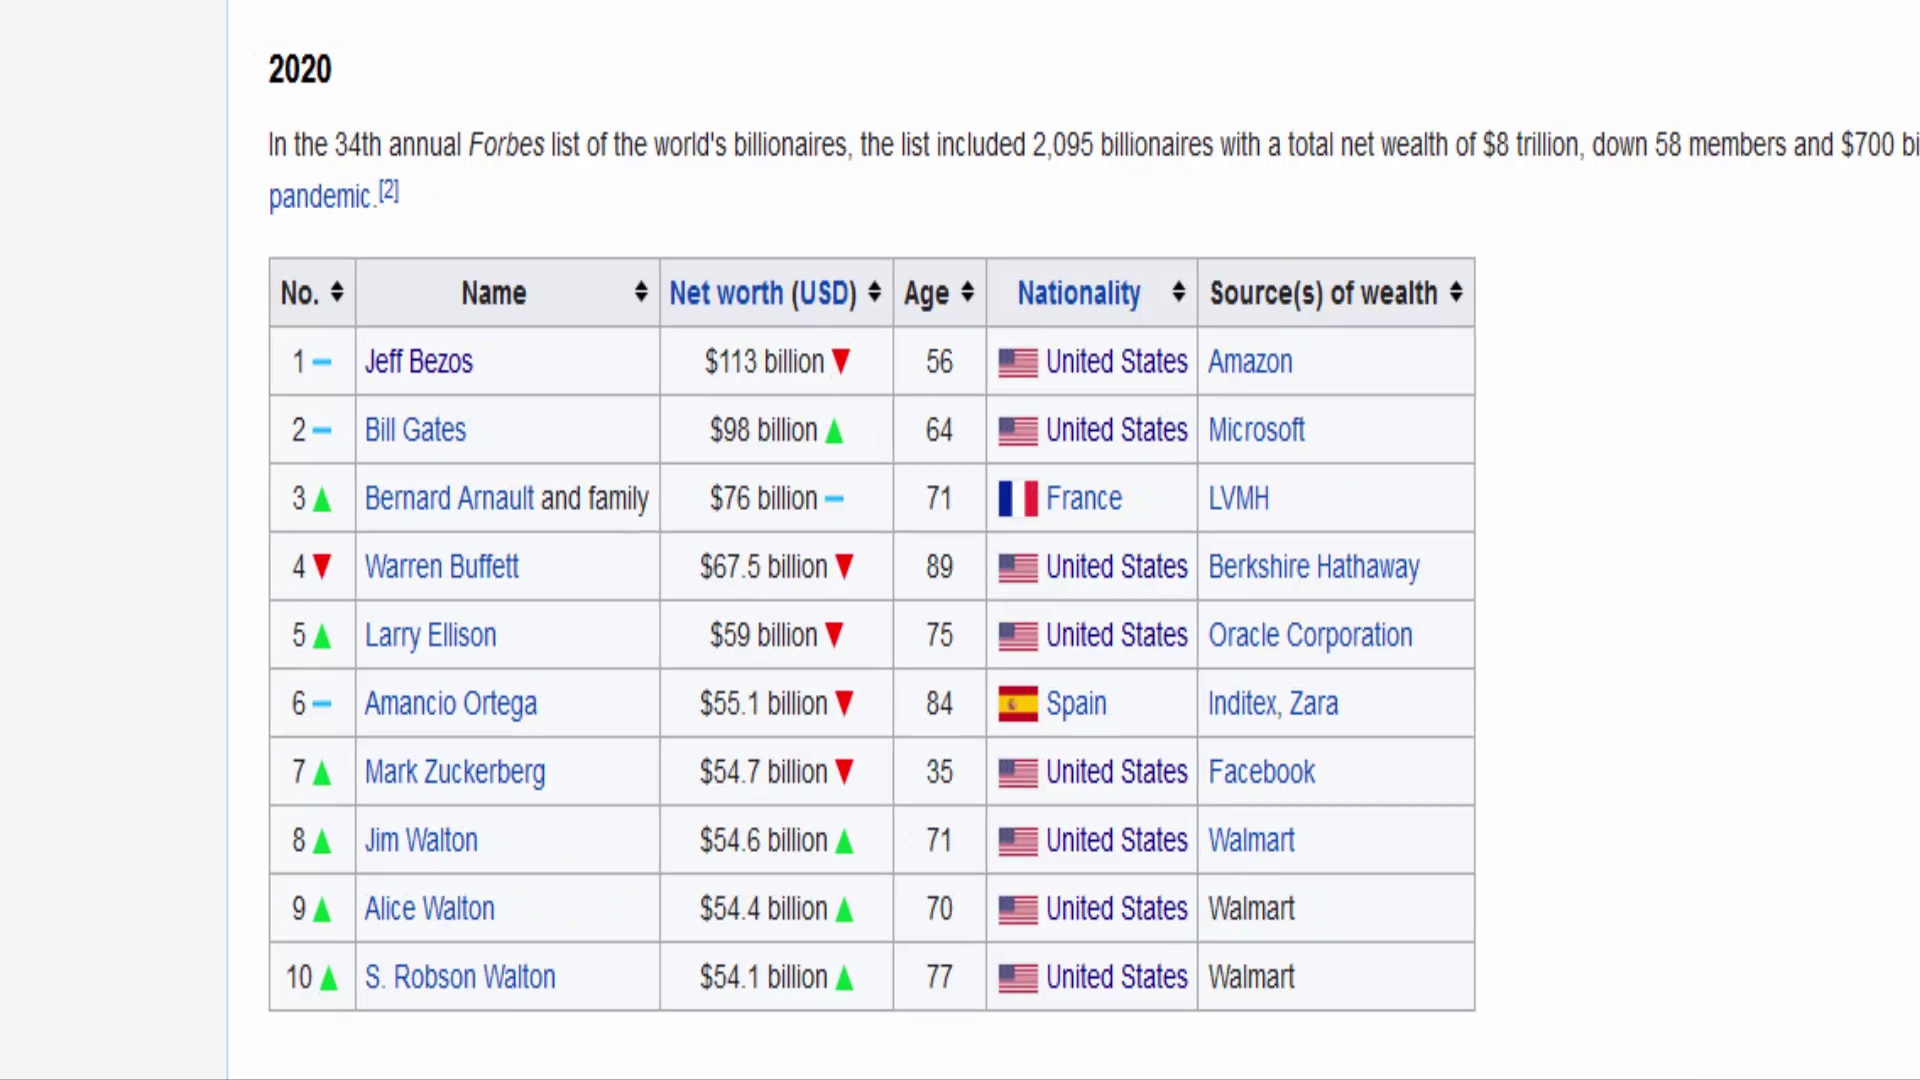Screen dimensions: 1920x1080
Task: Follow the Berkshire Hathaway link
Action: [x=1314, y=567]
